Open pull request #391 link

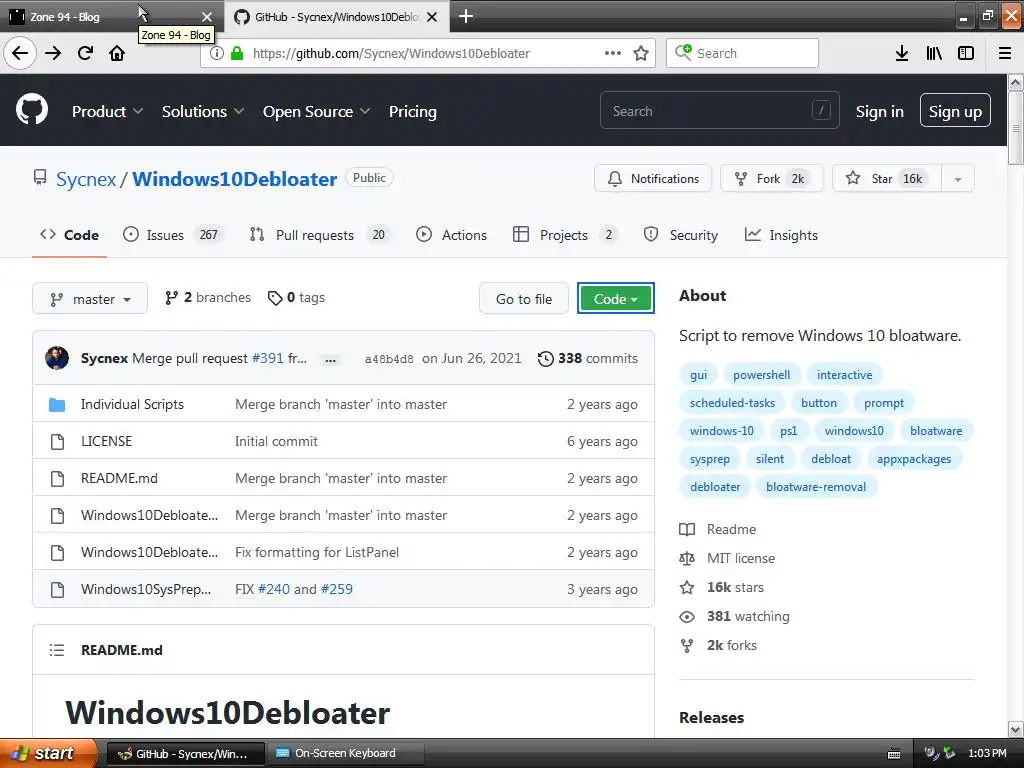pyautogui.click(x=268, y=358)
